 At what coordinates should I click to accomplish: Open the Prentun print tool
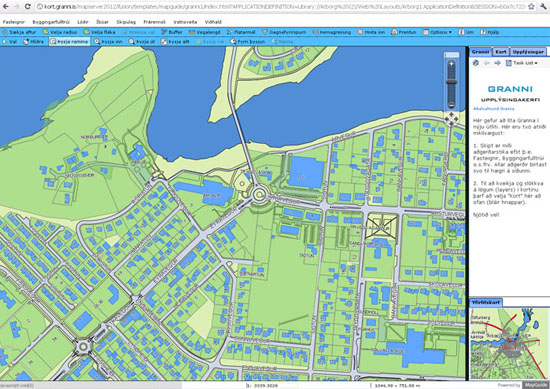tap(403, 32)
